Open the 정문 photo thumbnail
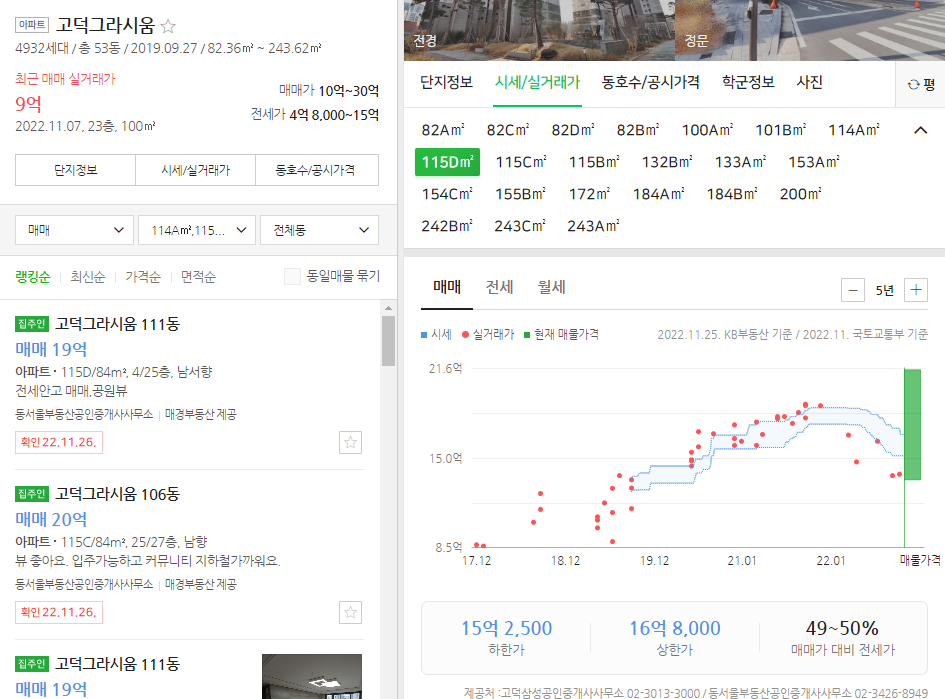The width and height of the screenshot is (945, 699). point(810,30)
